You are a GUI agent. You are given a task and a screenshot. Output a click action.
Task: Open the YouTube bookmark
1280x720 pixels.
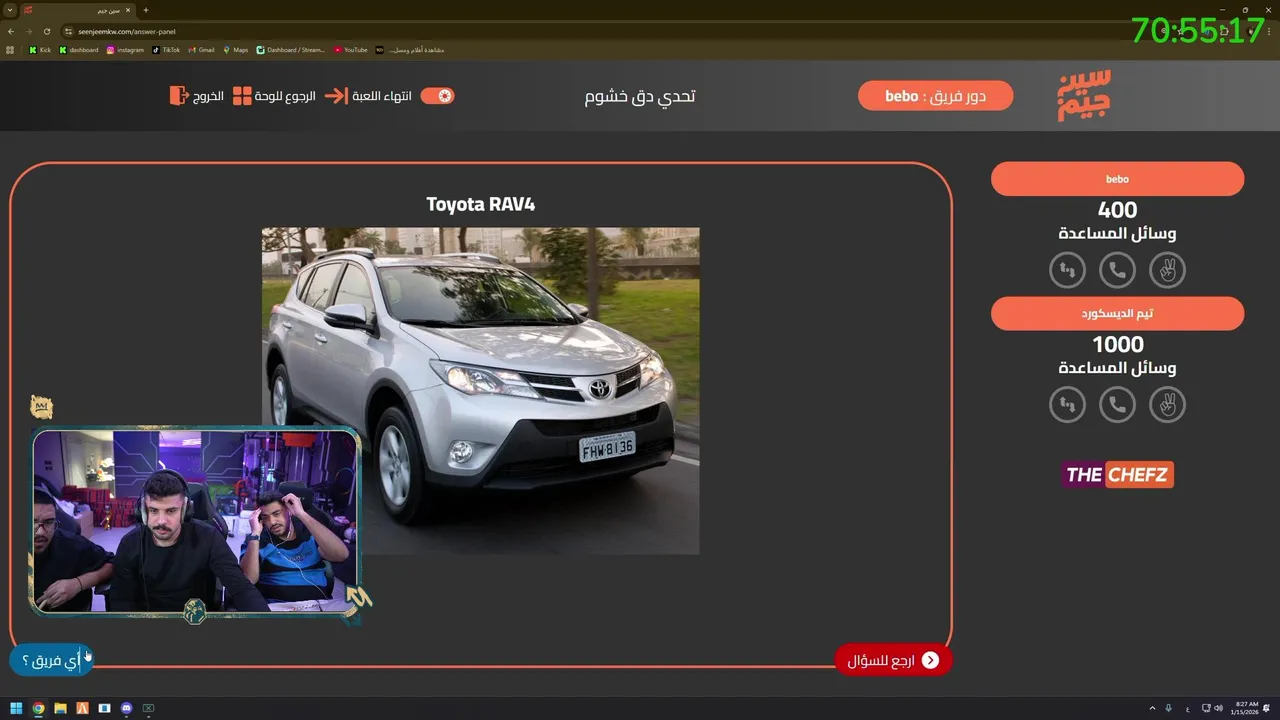351,49
